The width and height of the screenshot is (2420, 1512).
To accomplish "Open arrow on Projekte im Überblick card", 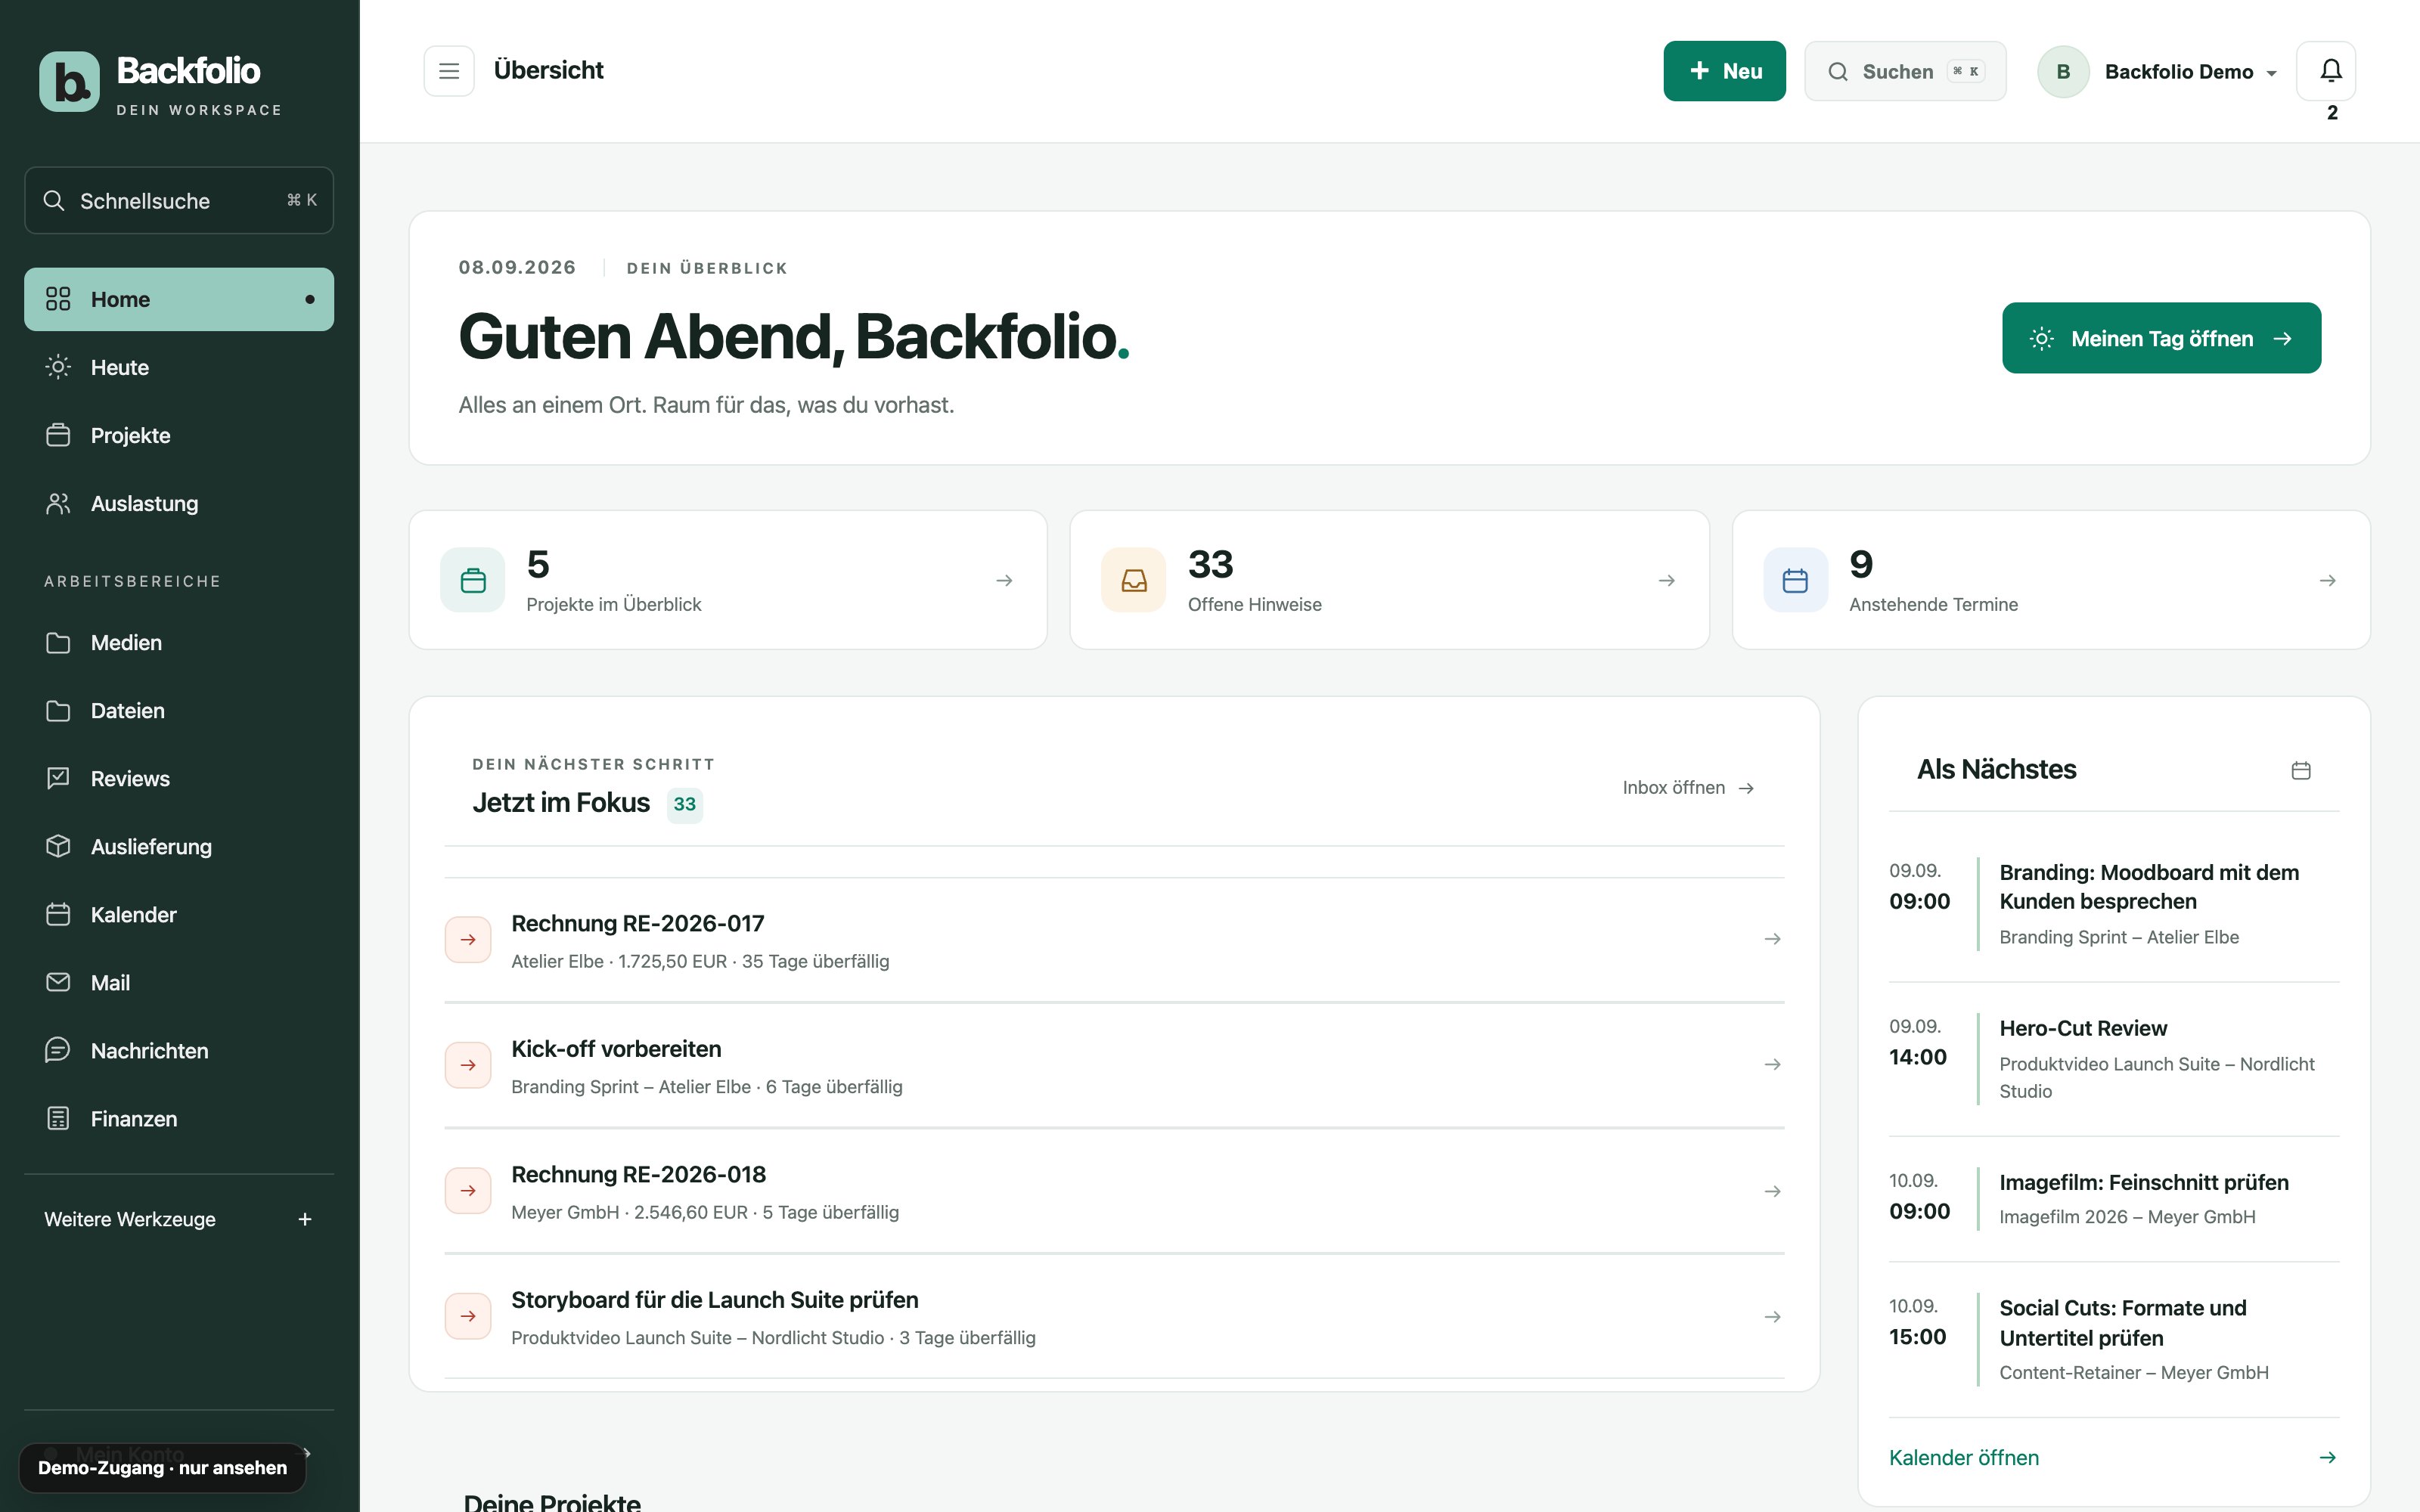I will point(1005,580).
